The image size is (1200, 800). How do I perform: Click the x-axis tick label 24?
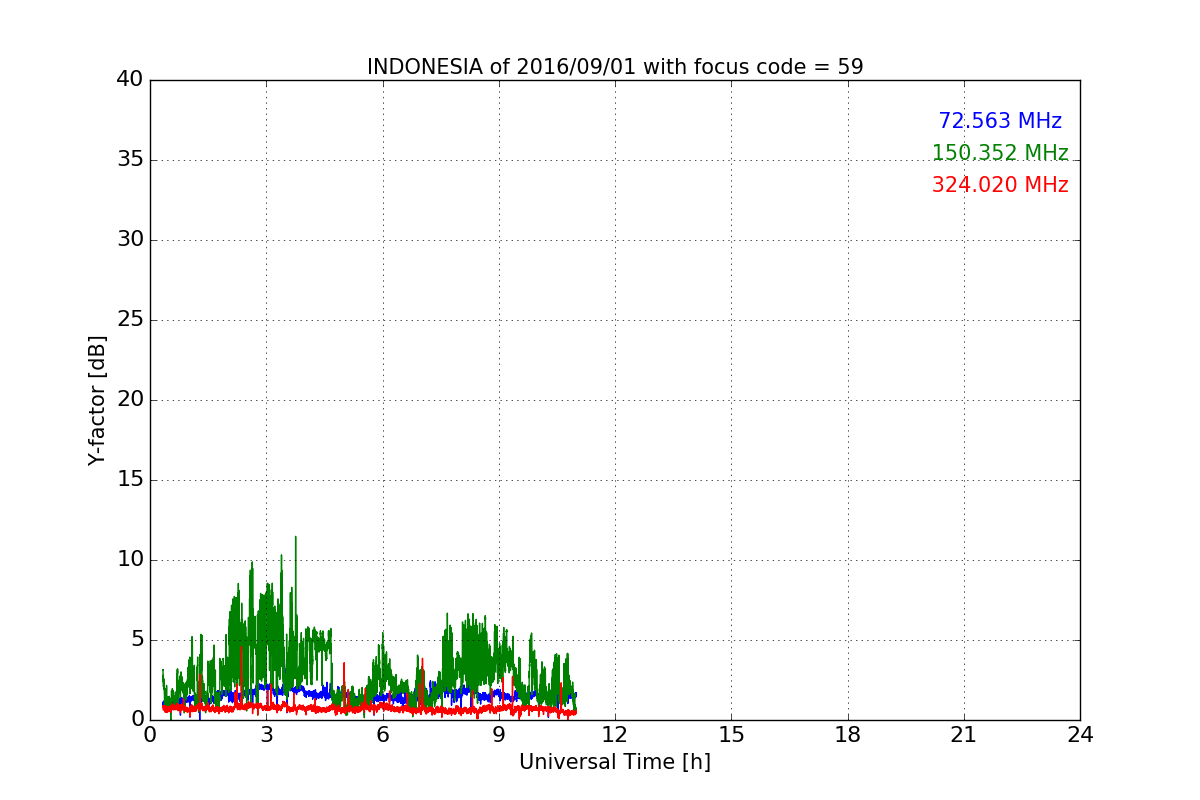point(1080,734)
